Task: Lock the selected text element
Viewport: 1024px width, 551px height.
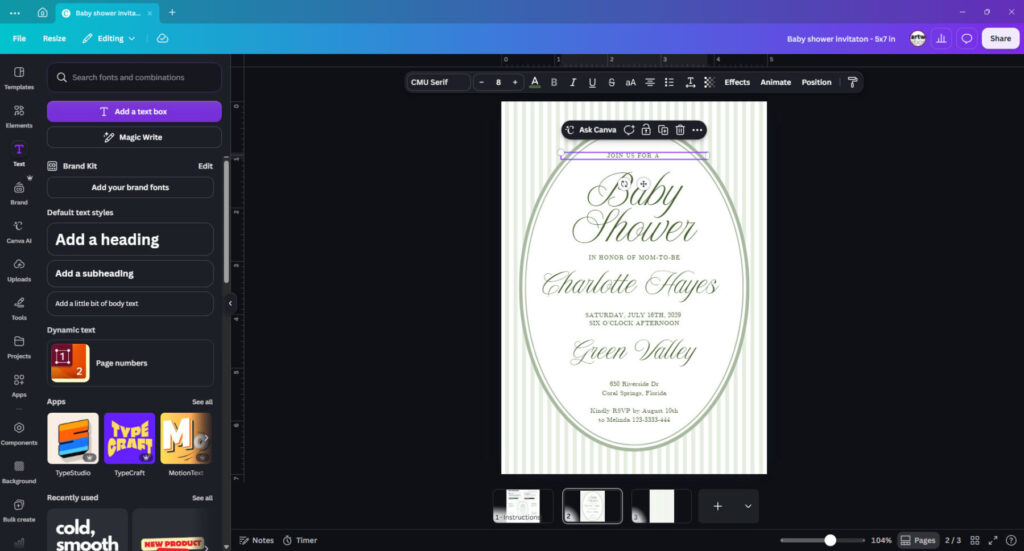Action: point(646,130)
